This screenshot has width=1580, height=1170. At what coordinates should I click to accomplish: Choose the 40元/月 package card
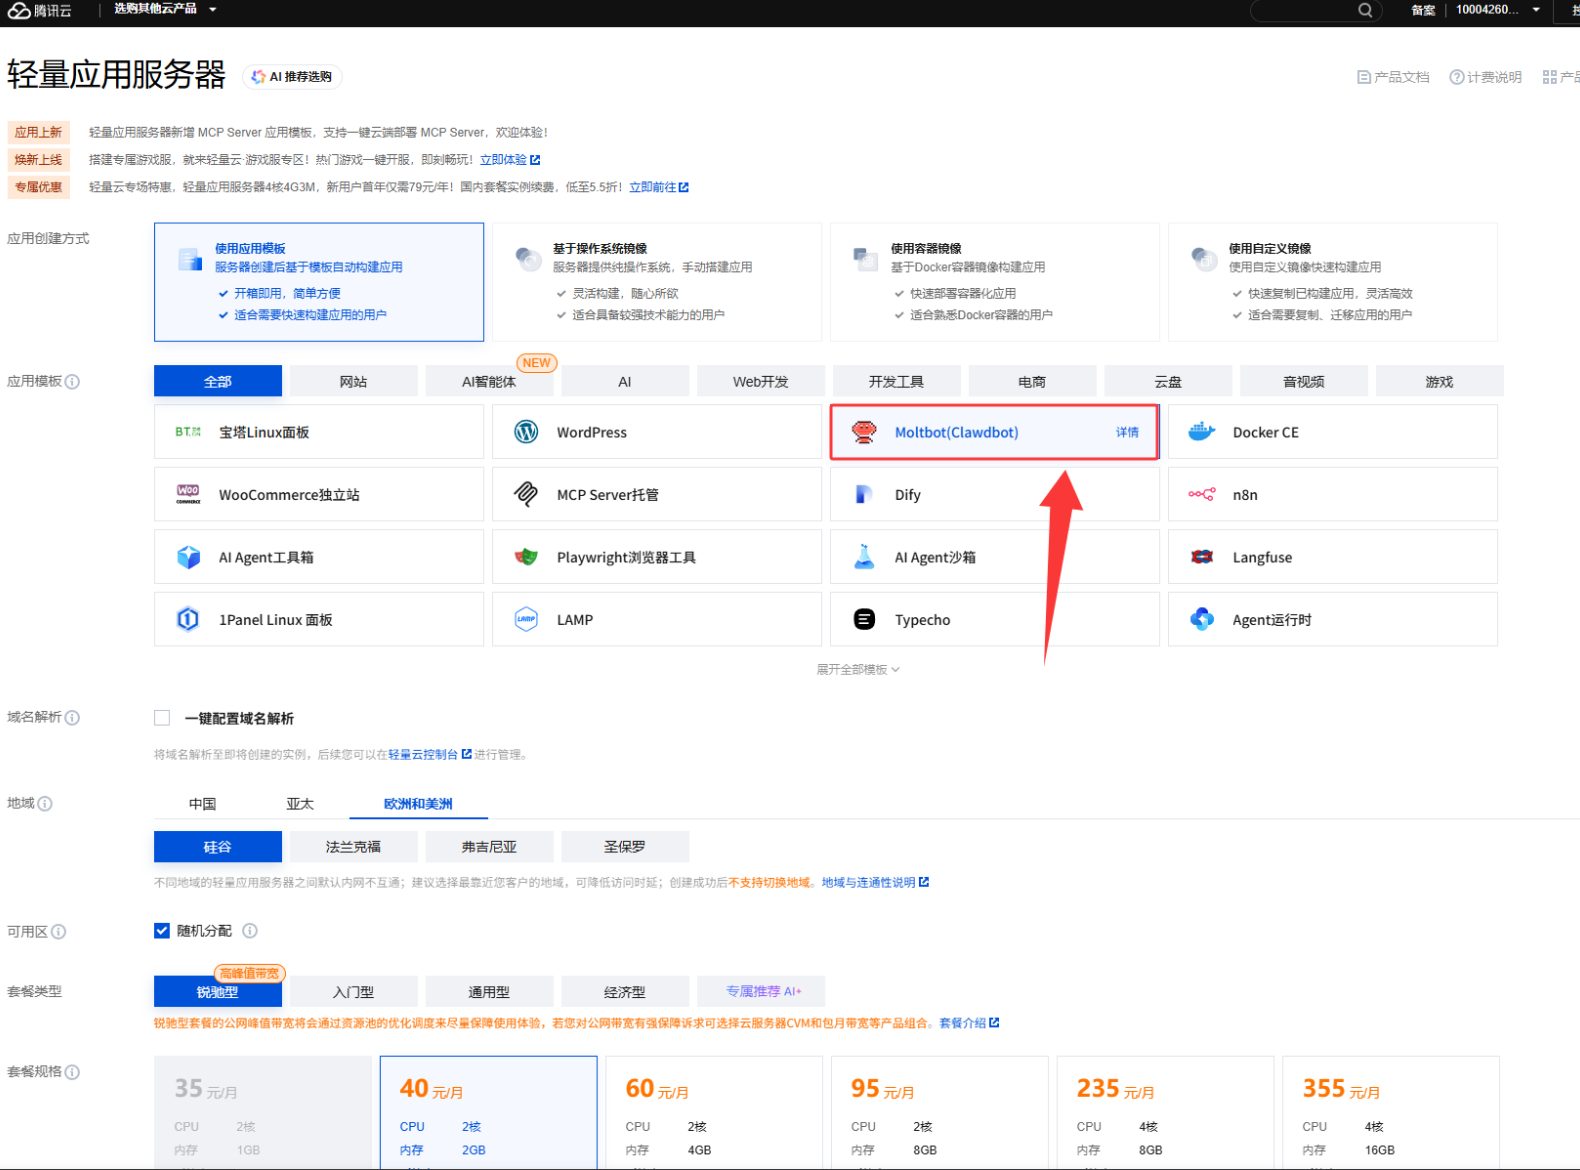(489, 1112)
